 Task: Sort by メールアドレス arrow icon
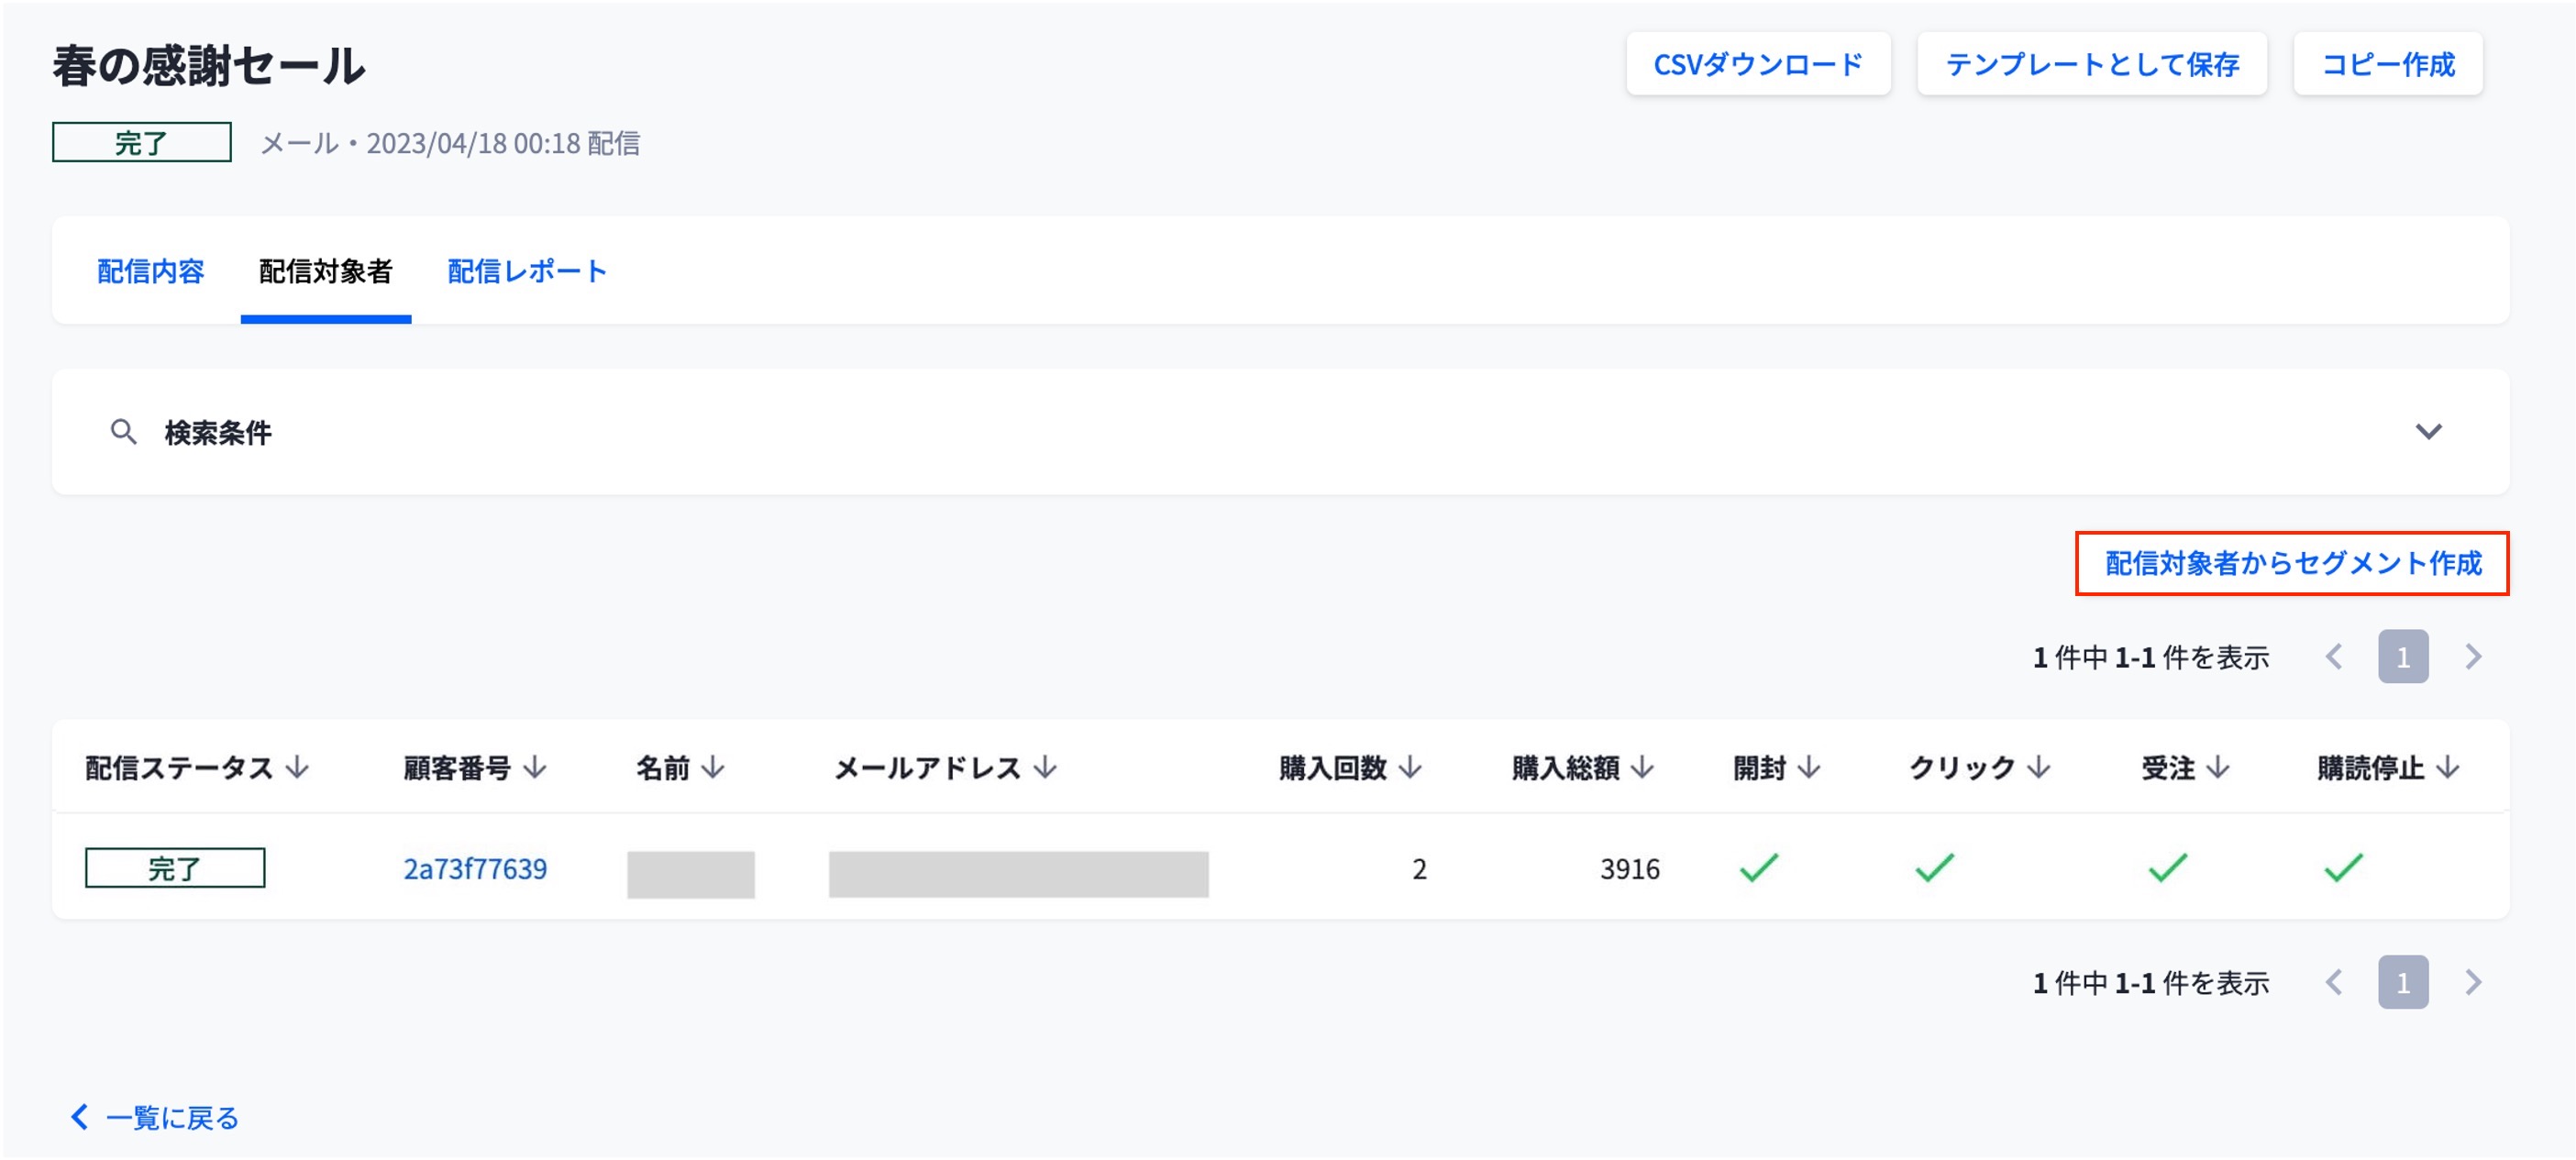(1045, 767)
